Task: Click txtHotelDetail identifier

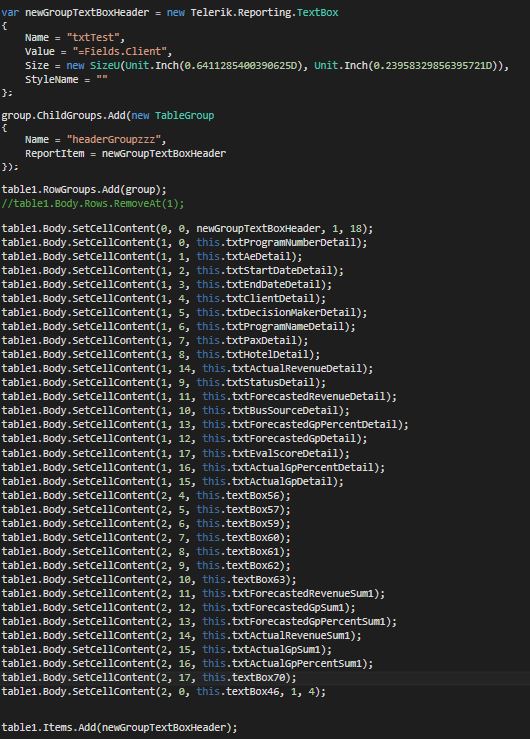Action: click(x=267, y=354)
